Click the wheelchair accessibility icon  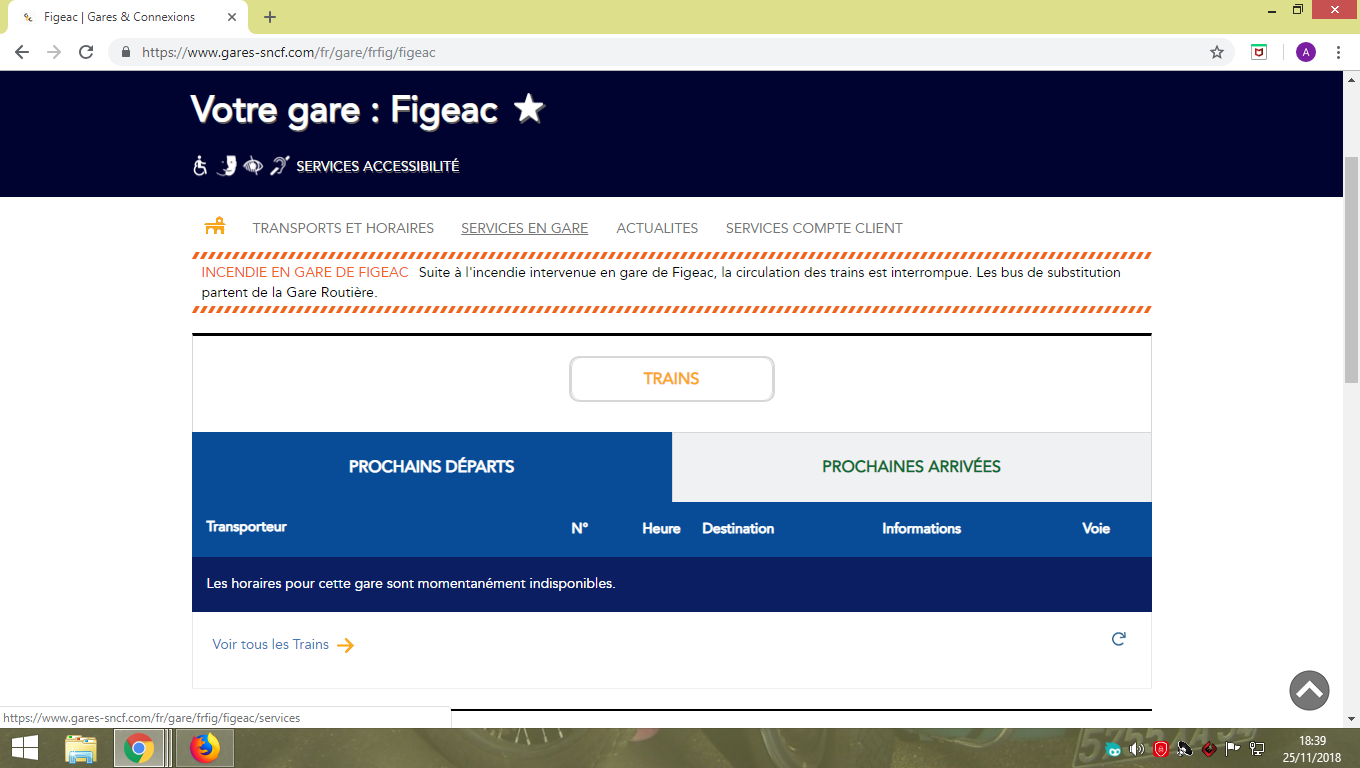tap(200, 166)
